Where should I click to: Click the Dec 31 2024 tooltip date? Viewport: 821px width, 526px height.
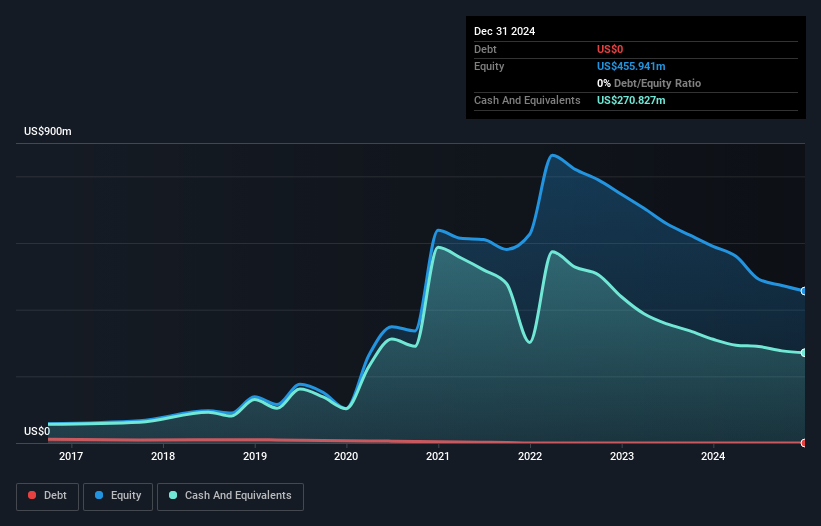click(x=504, y=31)
